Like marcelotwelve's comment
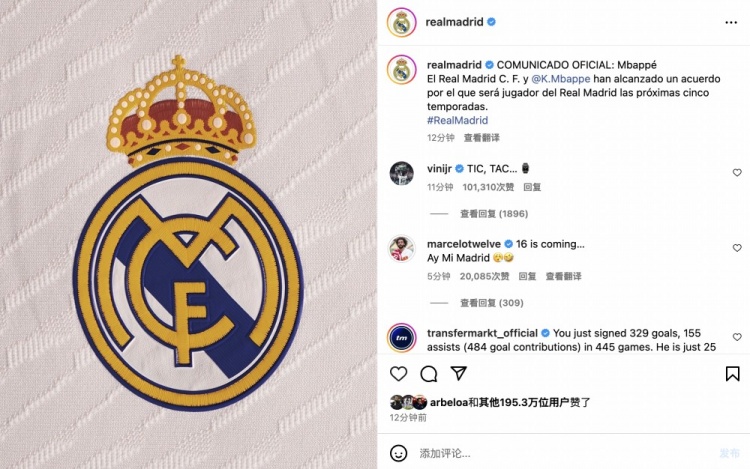Image resolution: width=750 pixels, height=469 pixels. [x=737, y=248]
